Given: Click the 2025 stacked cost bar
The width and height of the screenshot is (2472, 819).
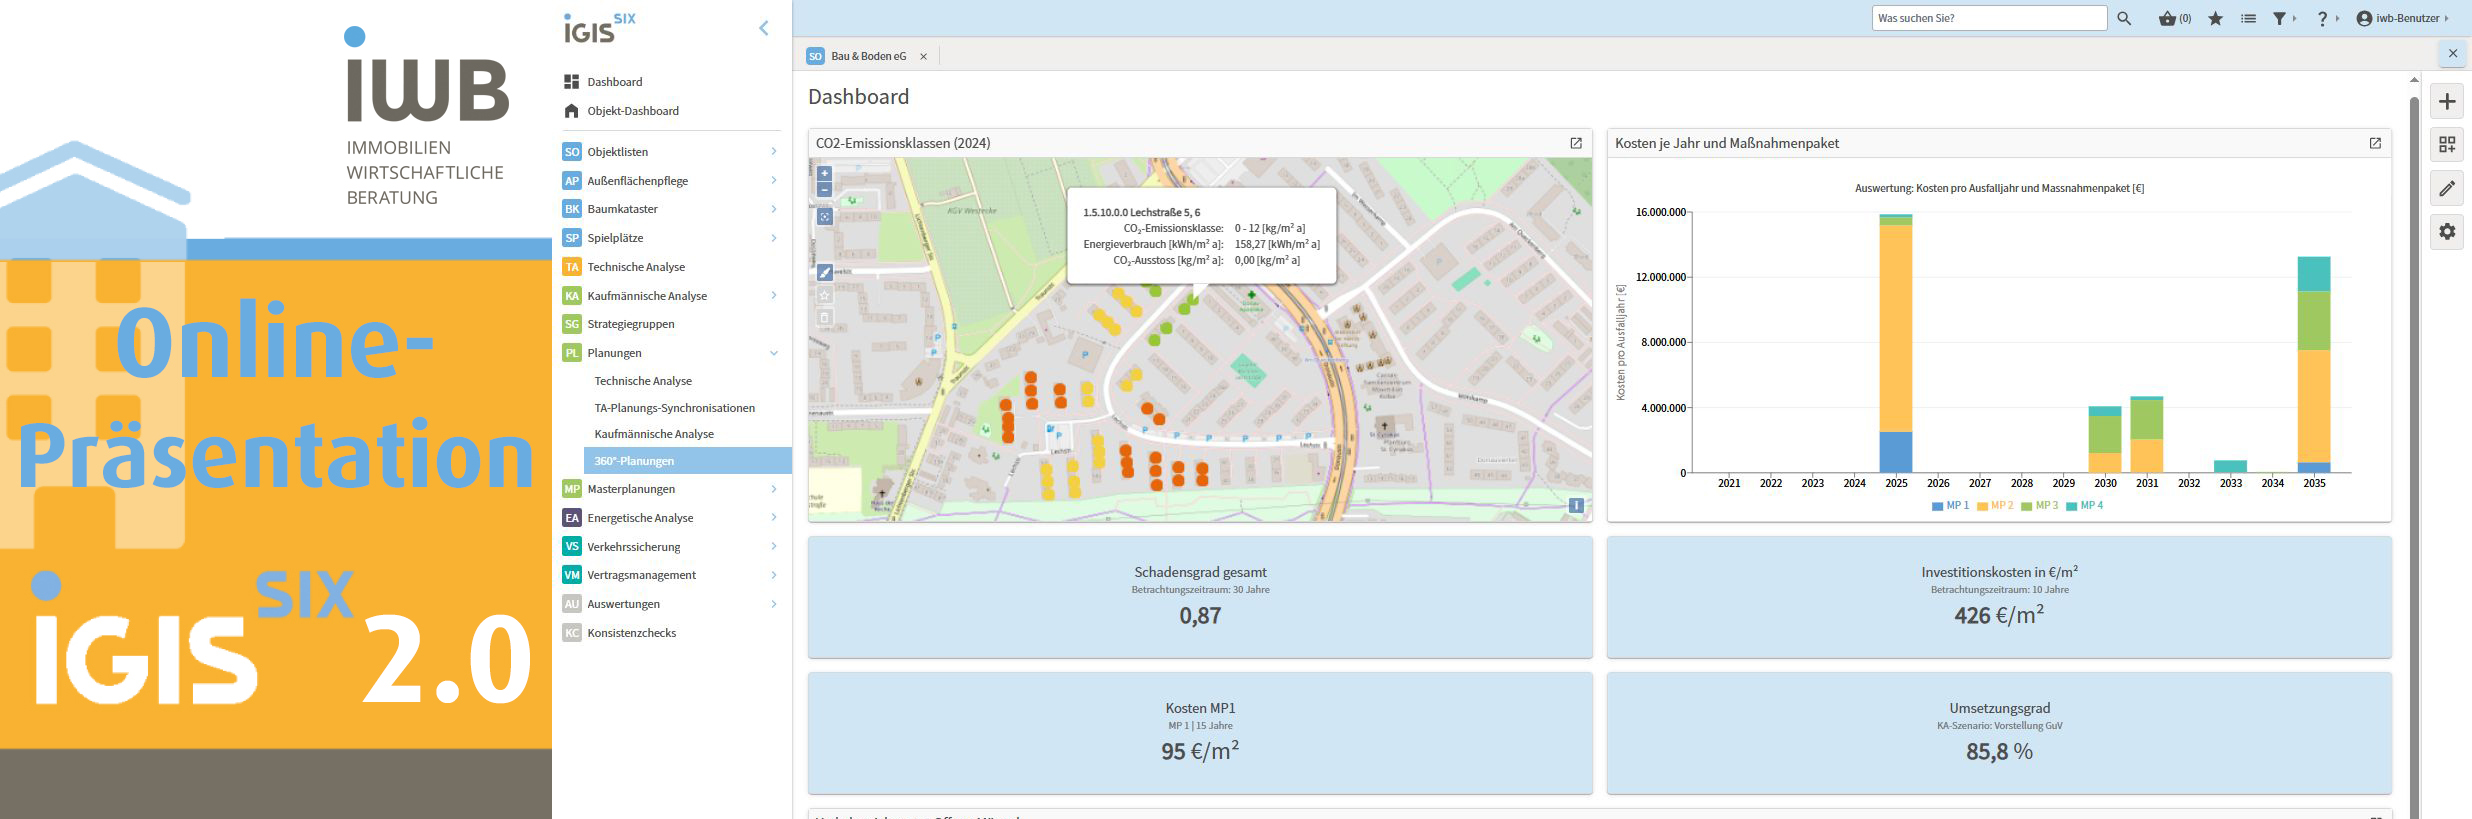Looking at the screenshot, I should [1896, 343].
